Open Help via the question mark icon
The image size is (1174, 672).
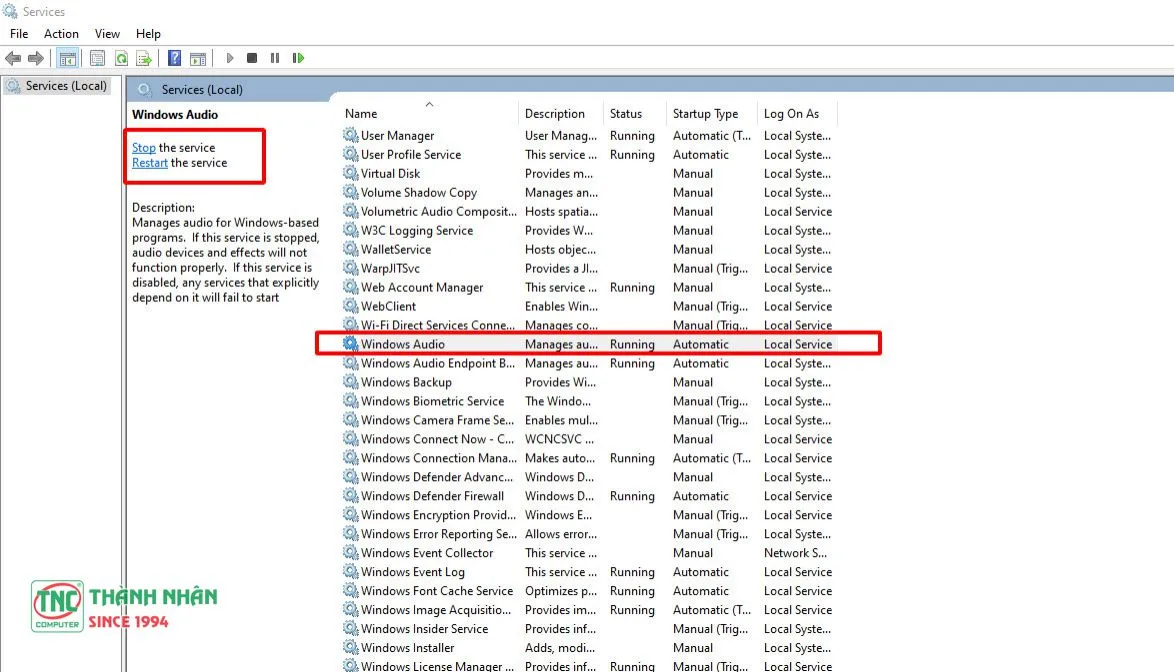pyautogui.click(x=175, y=57)
